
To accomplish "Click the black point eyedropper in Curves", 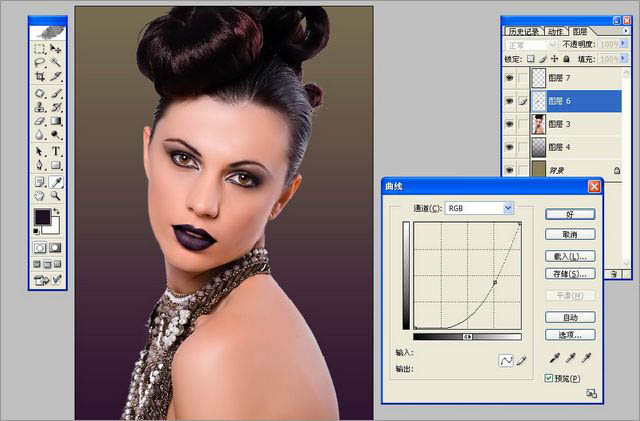I will (x=555, y=358).
